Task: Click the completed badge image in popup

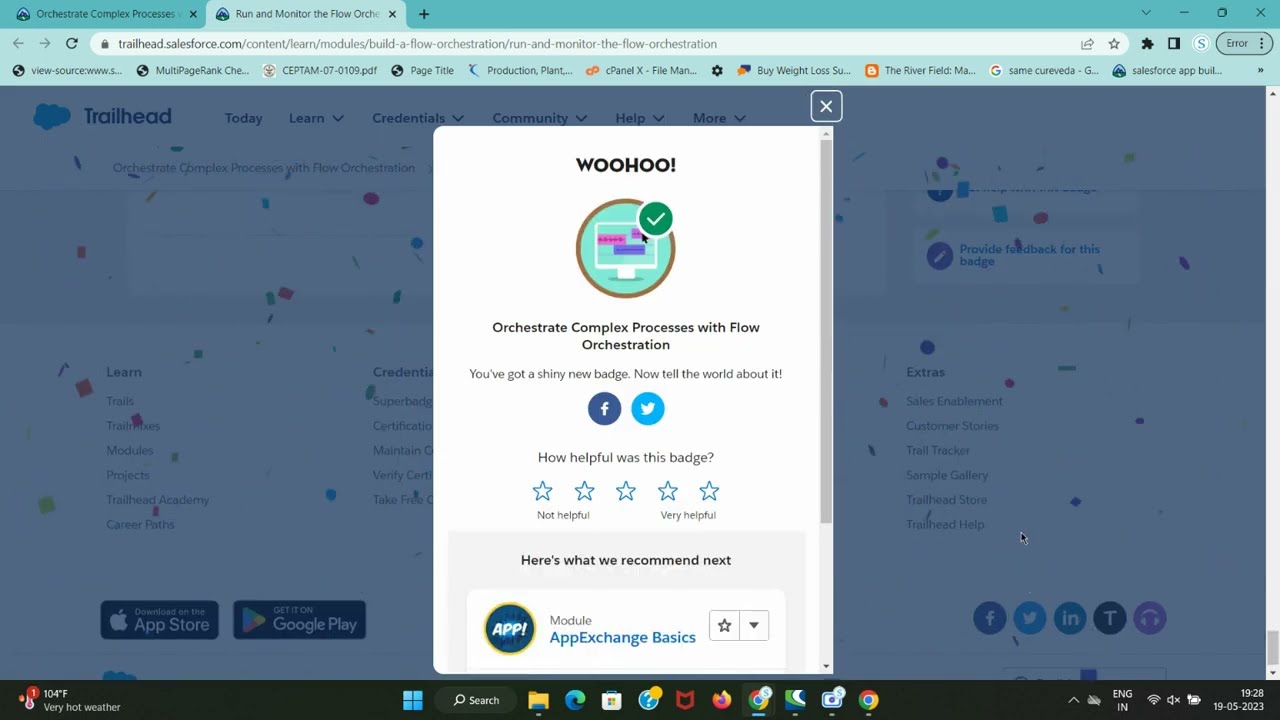Action: tap(626, 248)
